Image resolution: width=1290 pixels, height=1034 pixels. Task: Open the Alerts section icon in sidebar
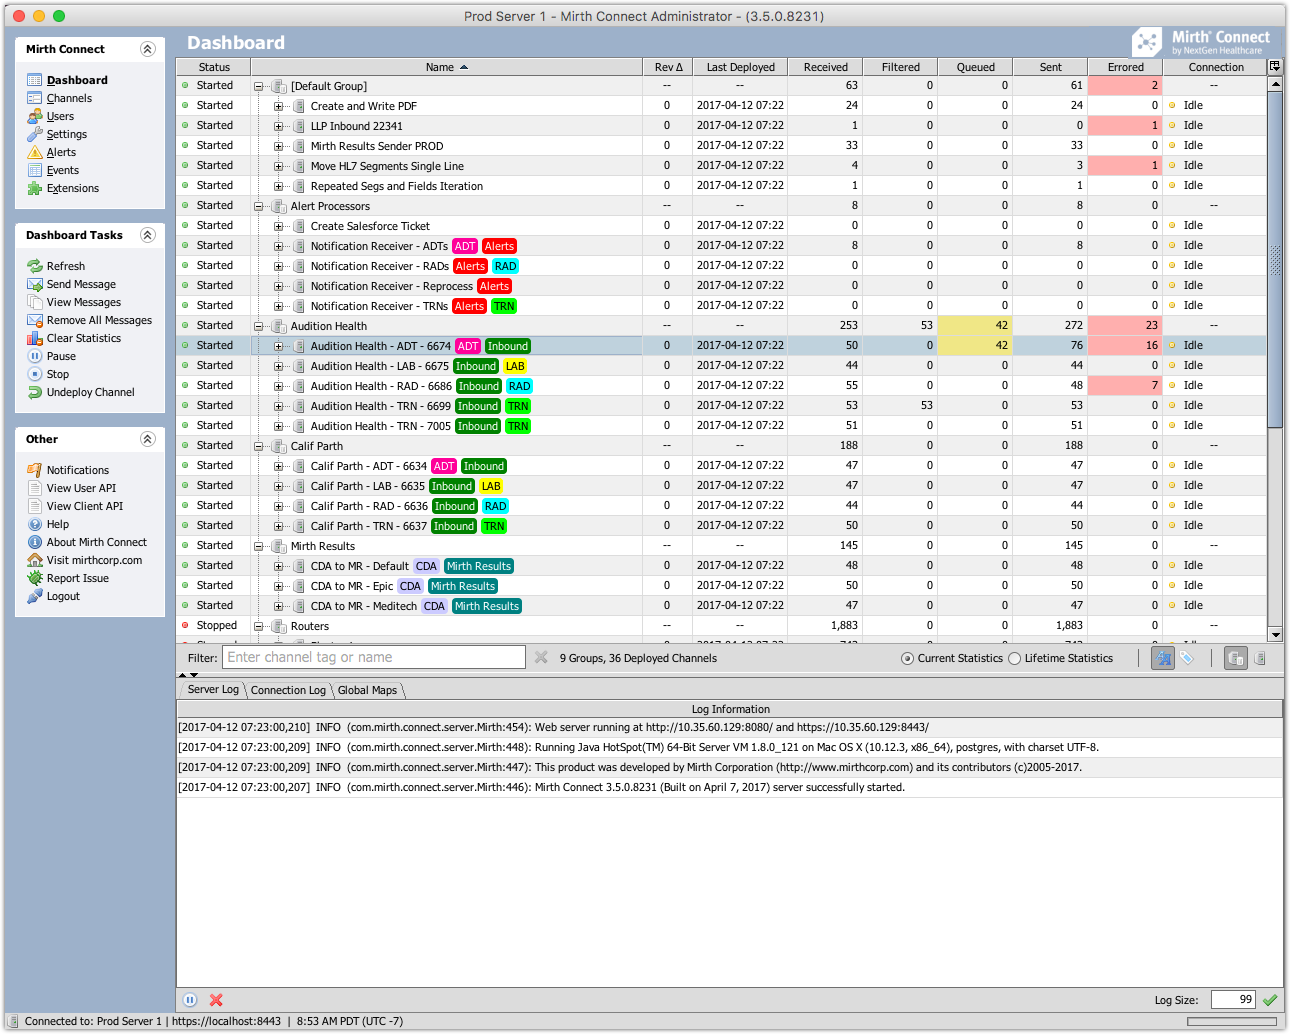tap(35, 152)
